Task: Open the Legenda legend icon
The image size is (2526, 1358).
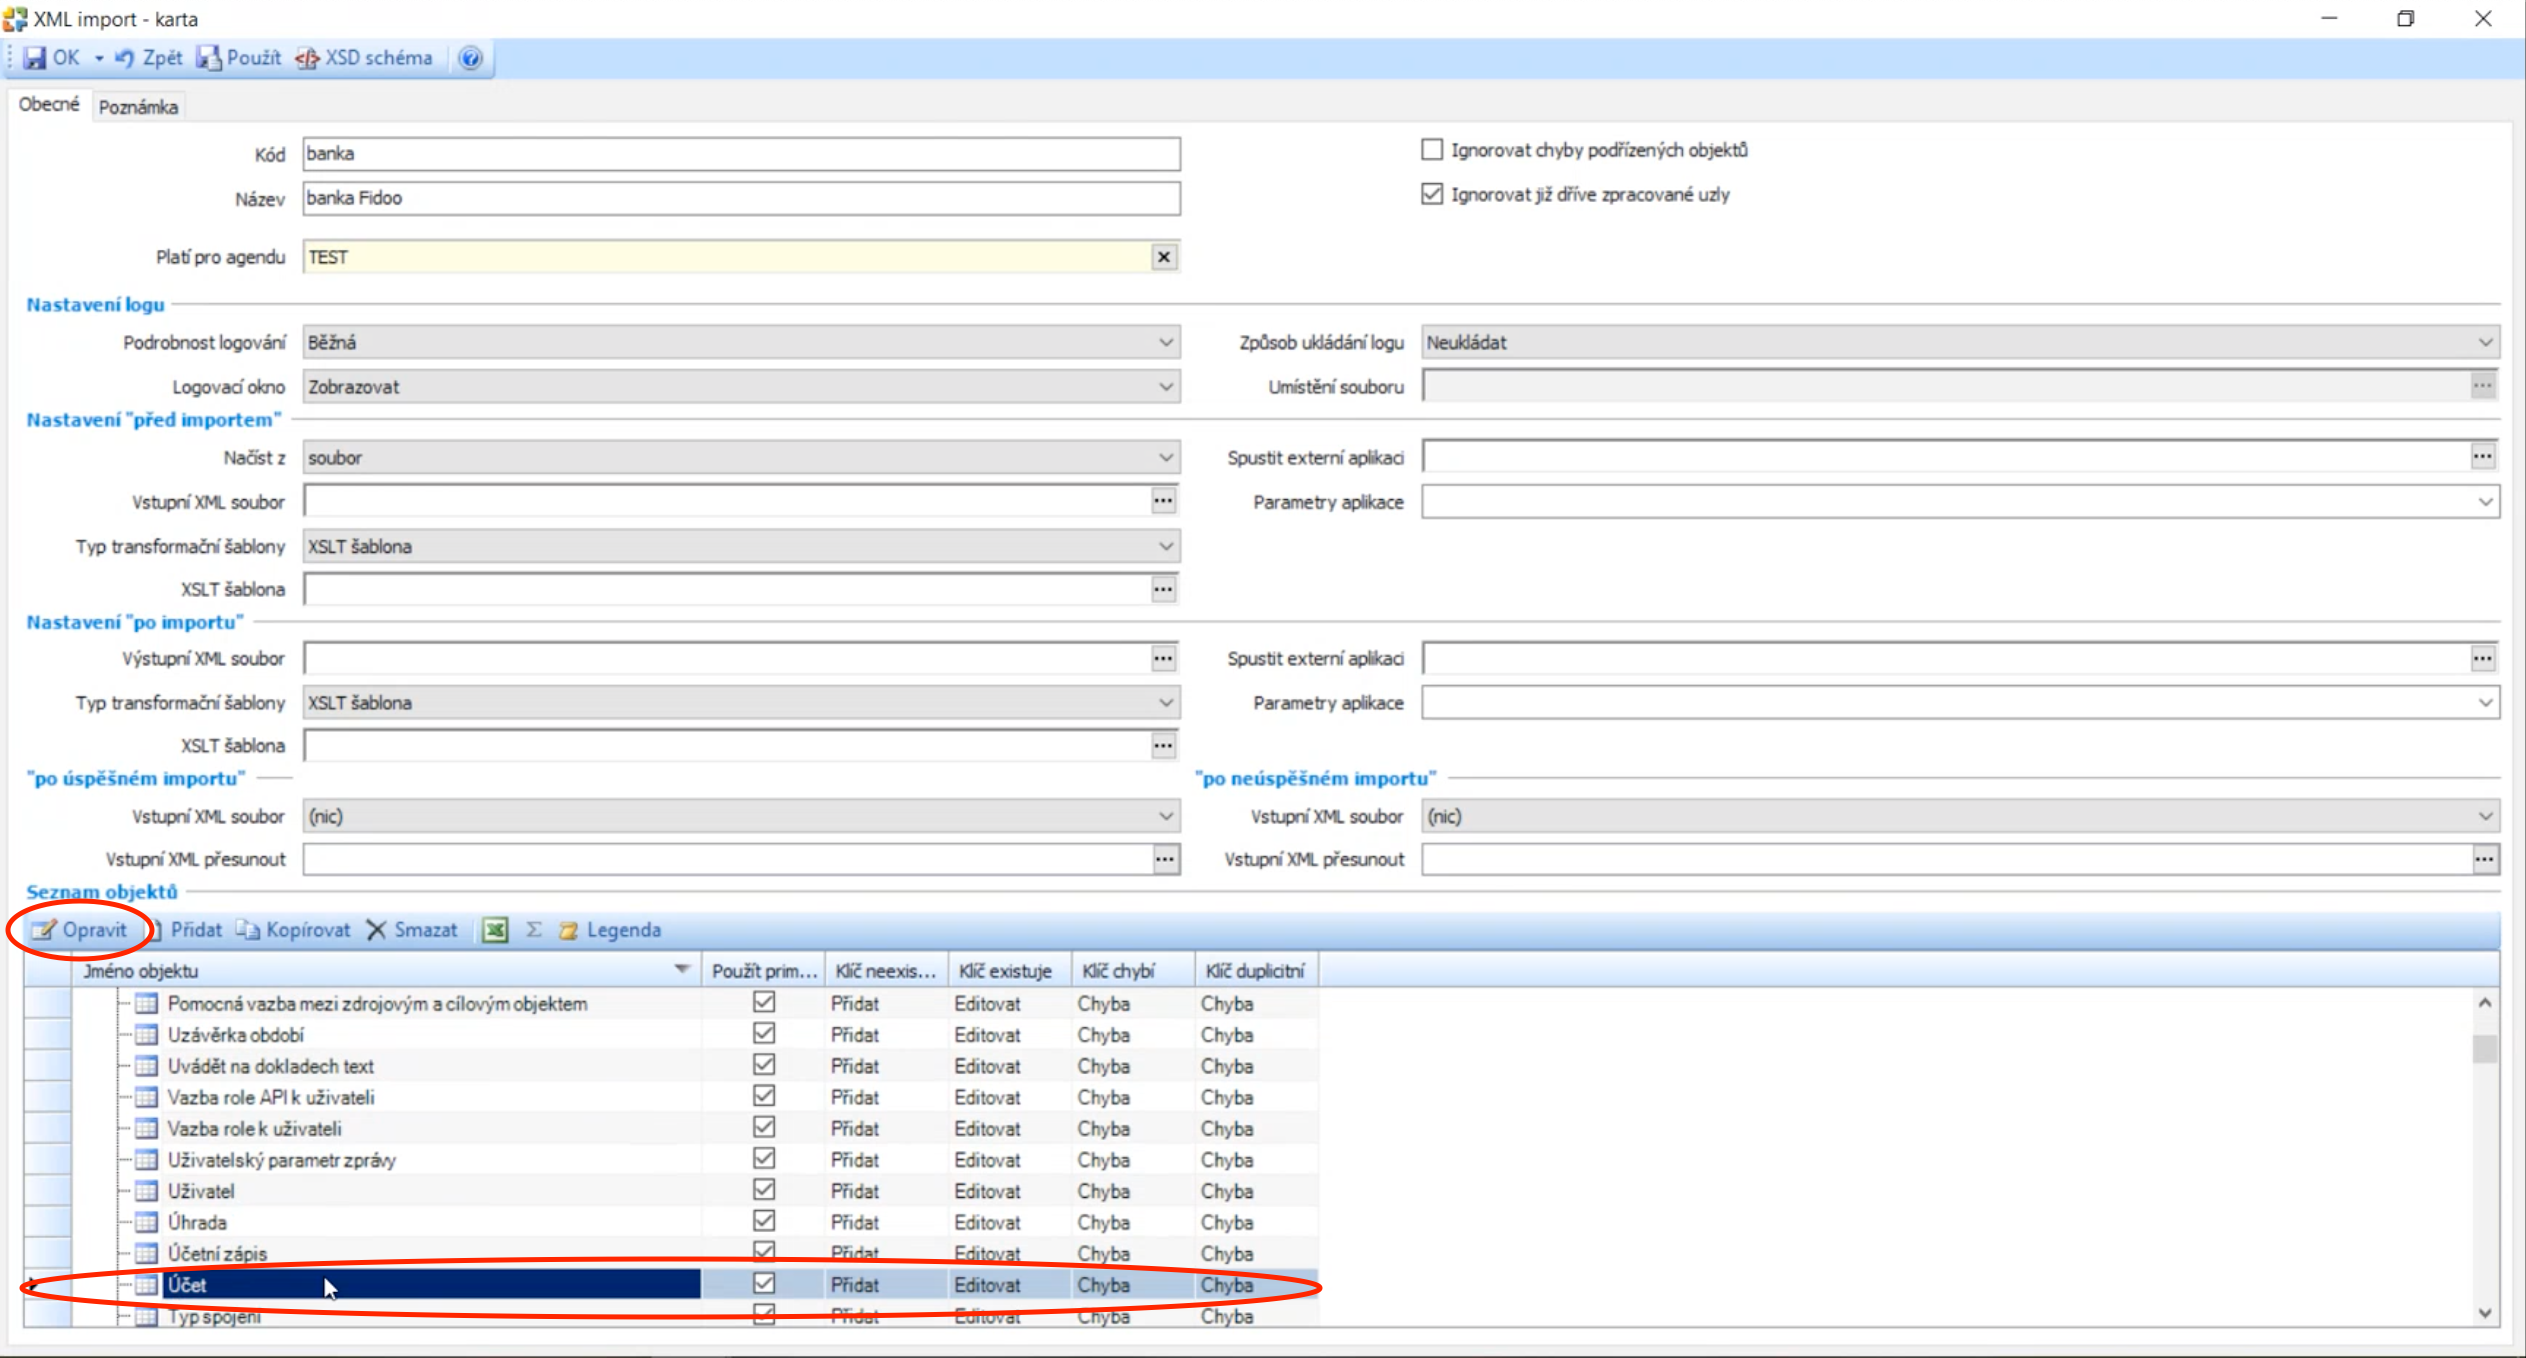Action: coord(569,930)
